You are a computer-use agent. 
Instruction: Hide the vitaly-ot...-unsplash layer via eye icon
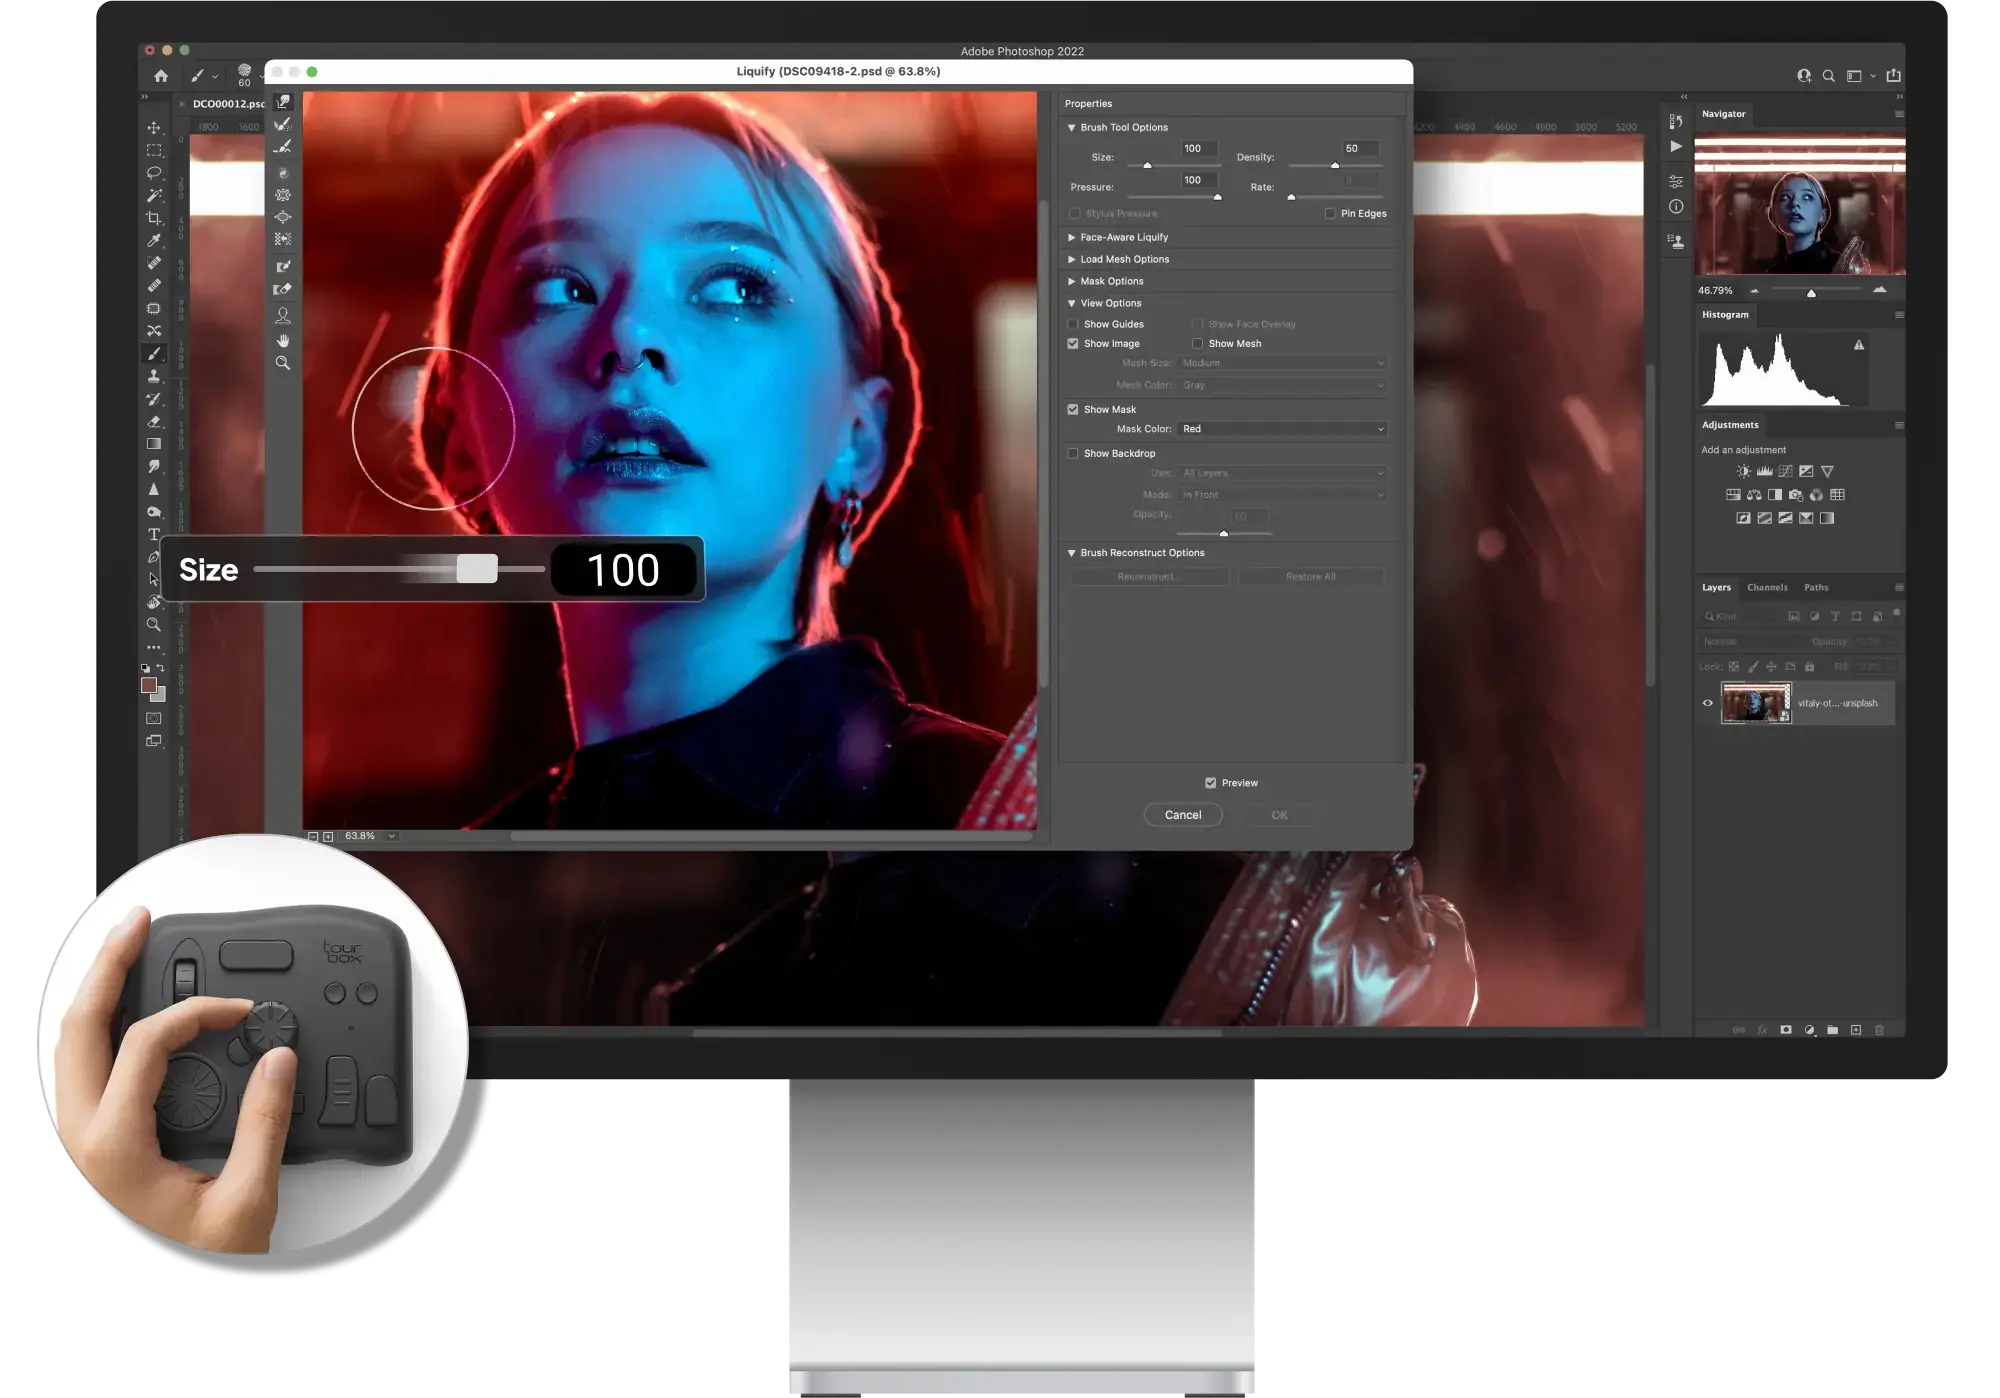(1708, 703)
